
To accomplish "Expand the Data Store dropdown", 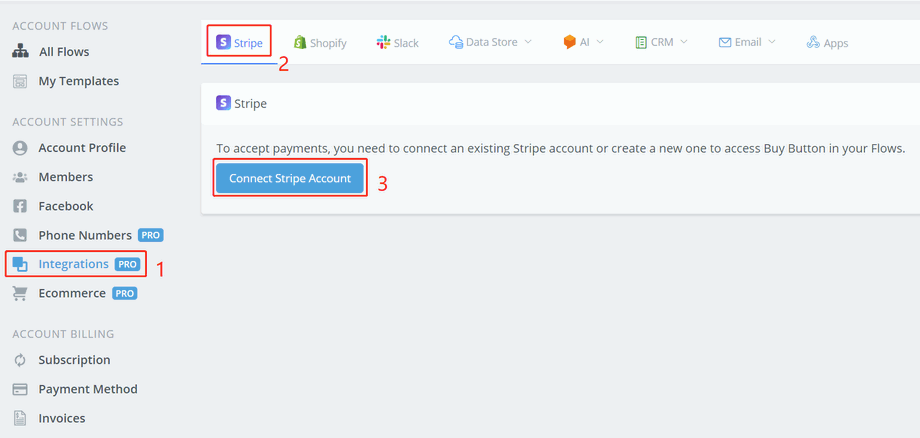I will pyautogui.click(x=490, y=43).
